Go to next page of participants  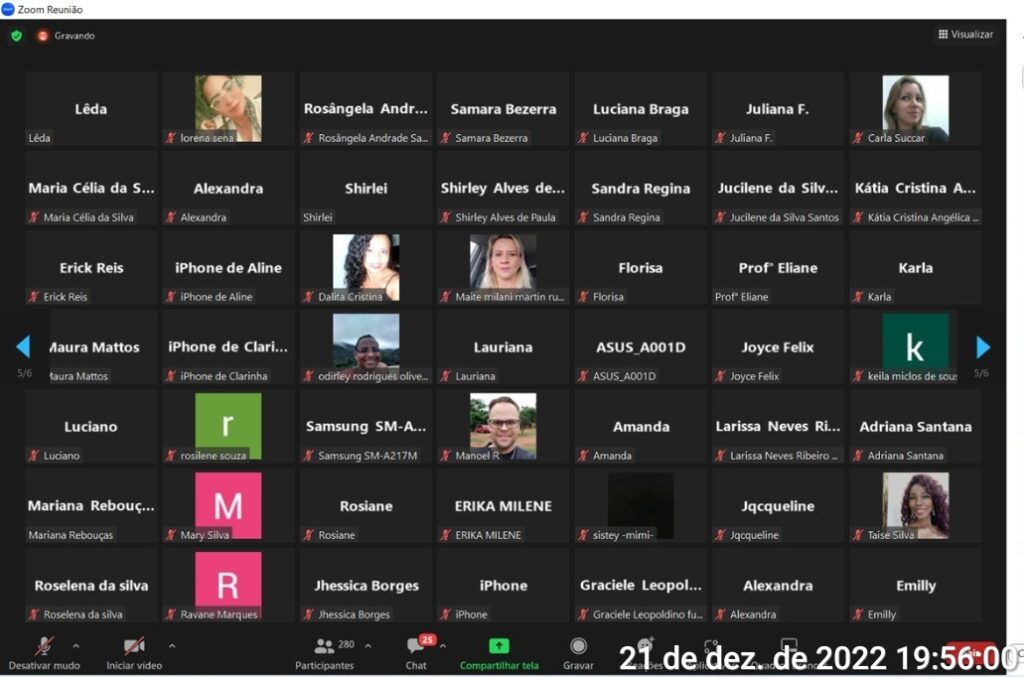coord(983,347)
